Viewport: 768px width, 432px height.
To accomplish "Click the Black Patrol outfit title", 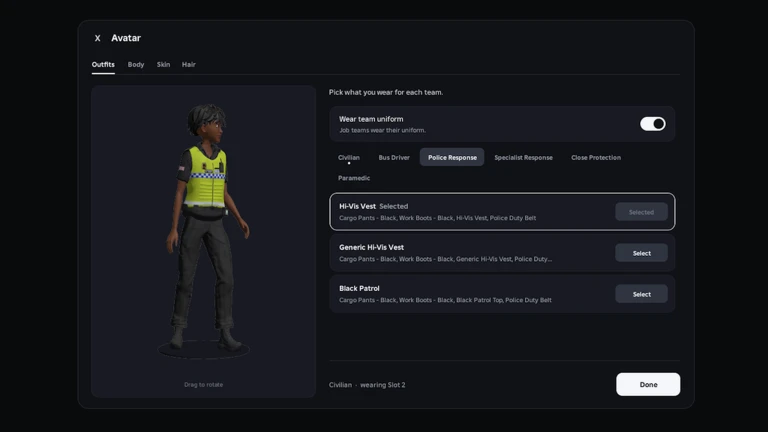I will [x=359, y=288].
